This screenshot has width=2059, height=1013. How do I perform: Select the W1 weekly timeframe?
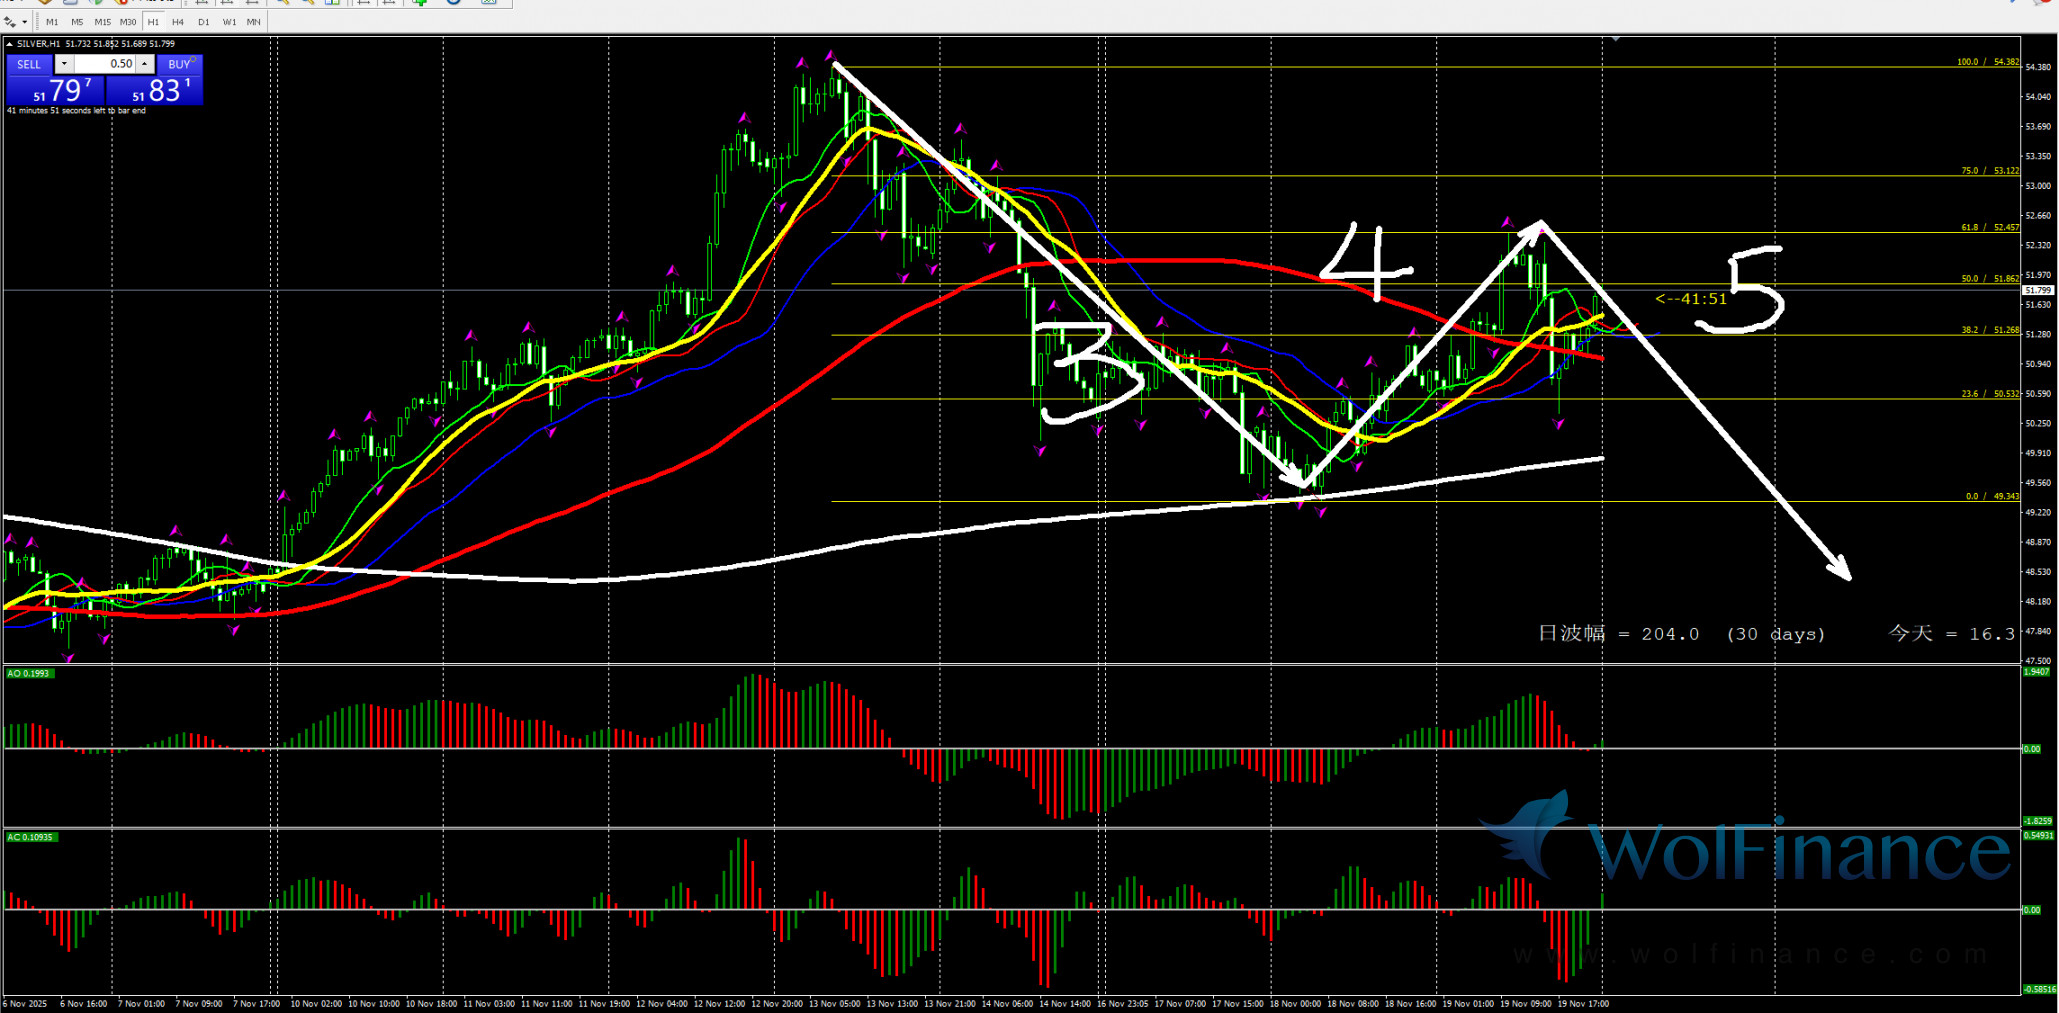tap(229, 22)
